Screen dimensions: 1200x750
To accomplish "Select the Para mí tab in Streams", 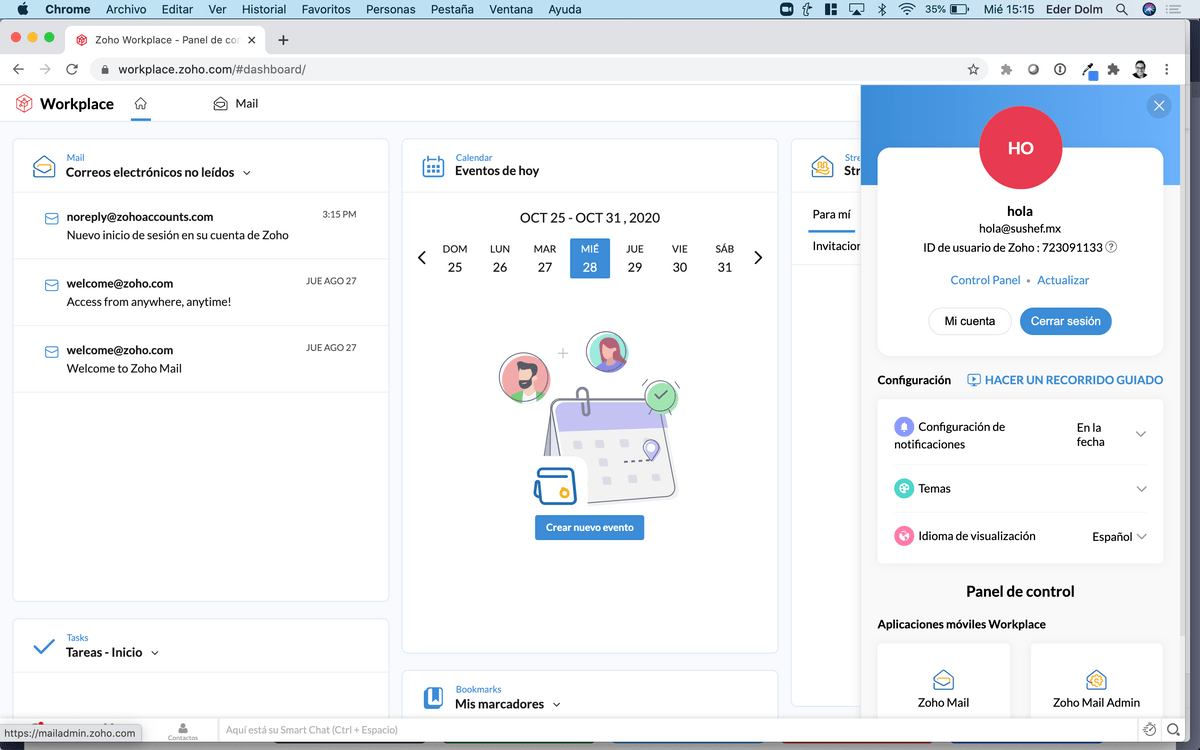I will coord(831,214).
